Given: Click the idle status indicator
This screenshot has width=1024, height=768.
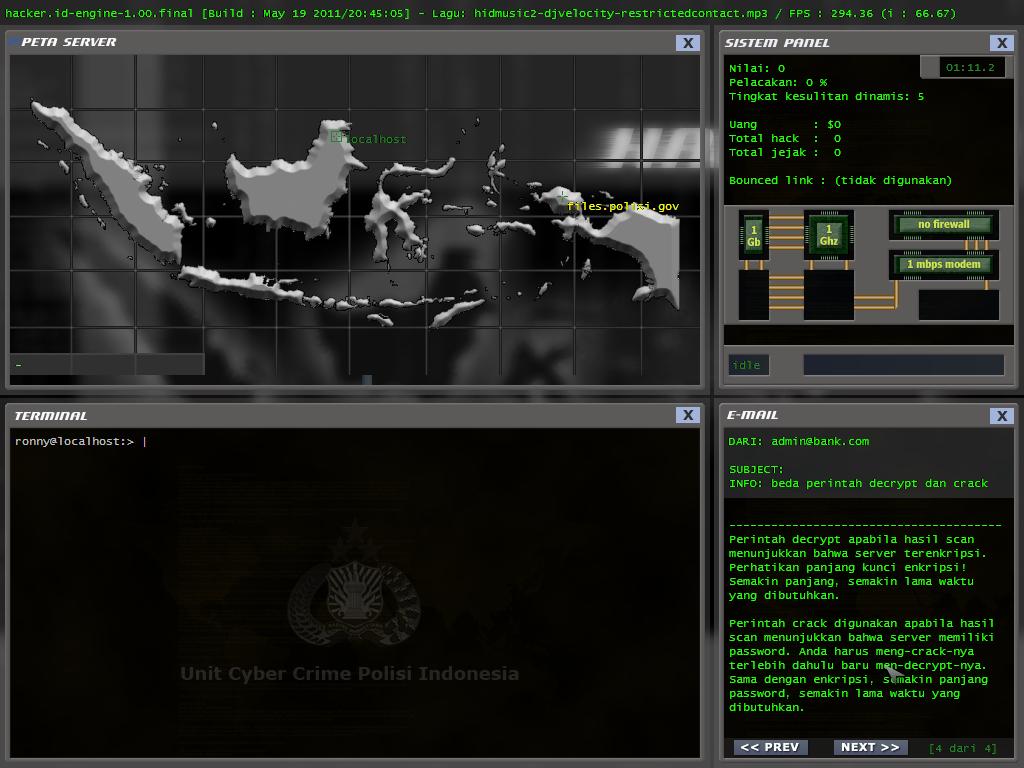Looking at the screenshot, I should pyautogui.click(x=748, y=365).
